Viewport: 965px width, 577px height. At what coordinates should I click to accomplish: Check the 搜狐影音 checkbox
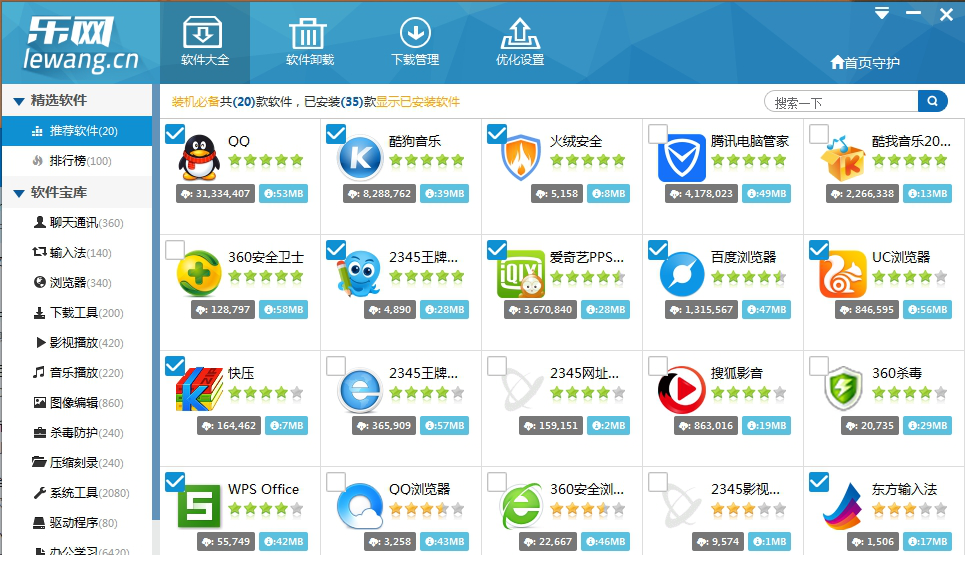658,366
